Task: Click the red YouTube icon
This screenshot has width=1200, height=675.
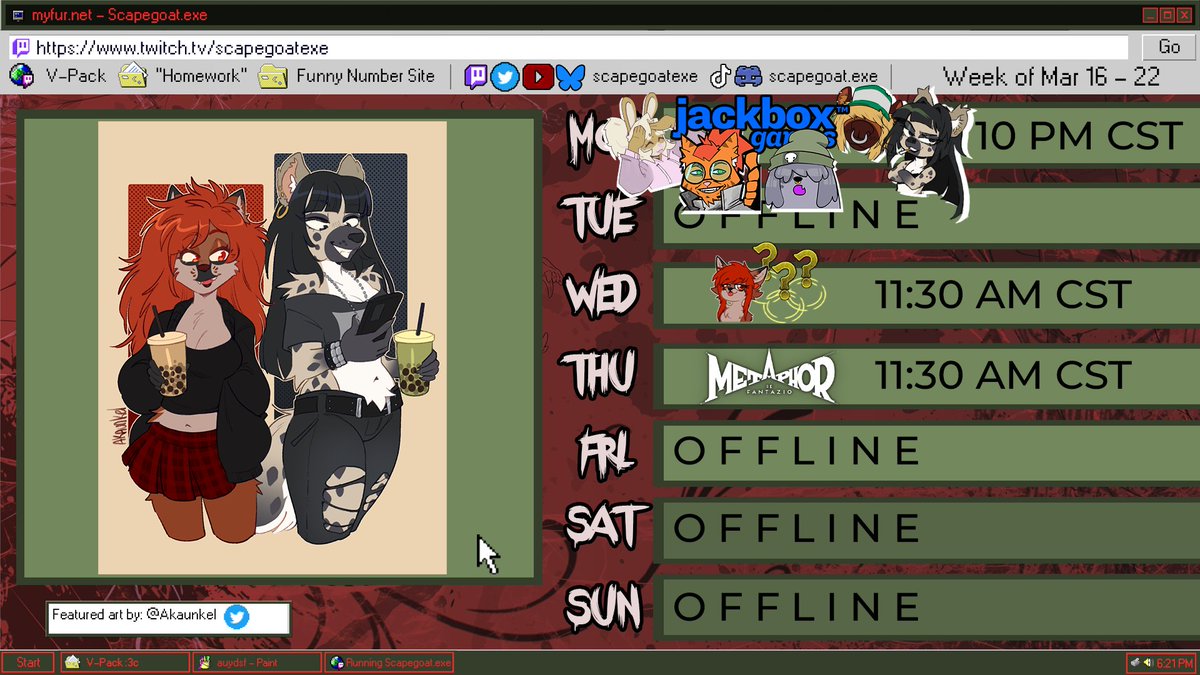Action: point(538,76)
